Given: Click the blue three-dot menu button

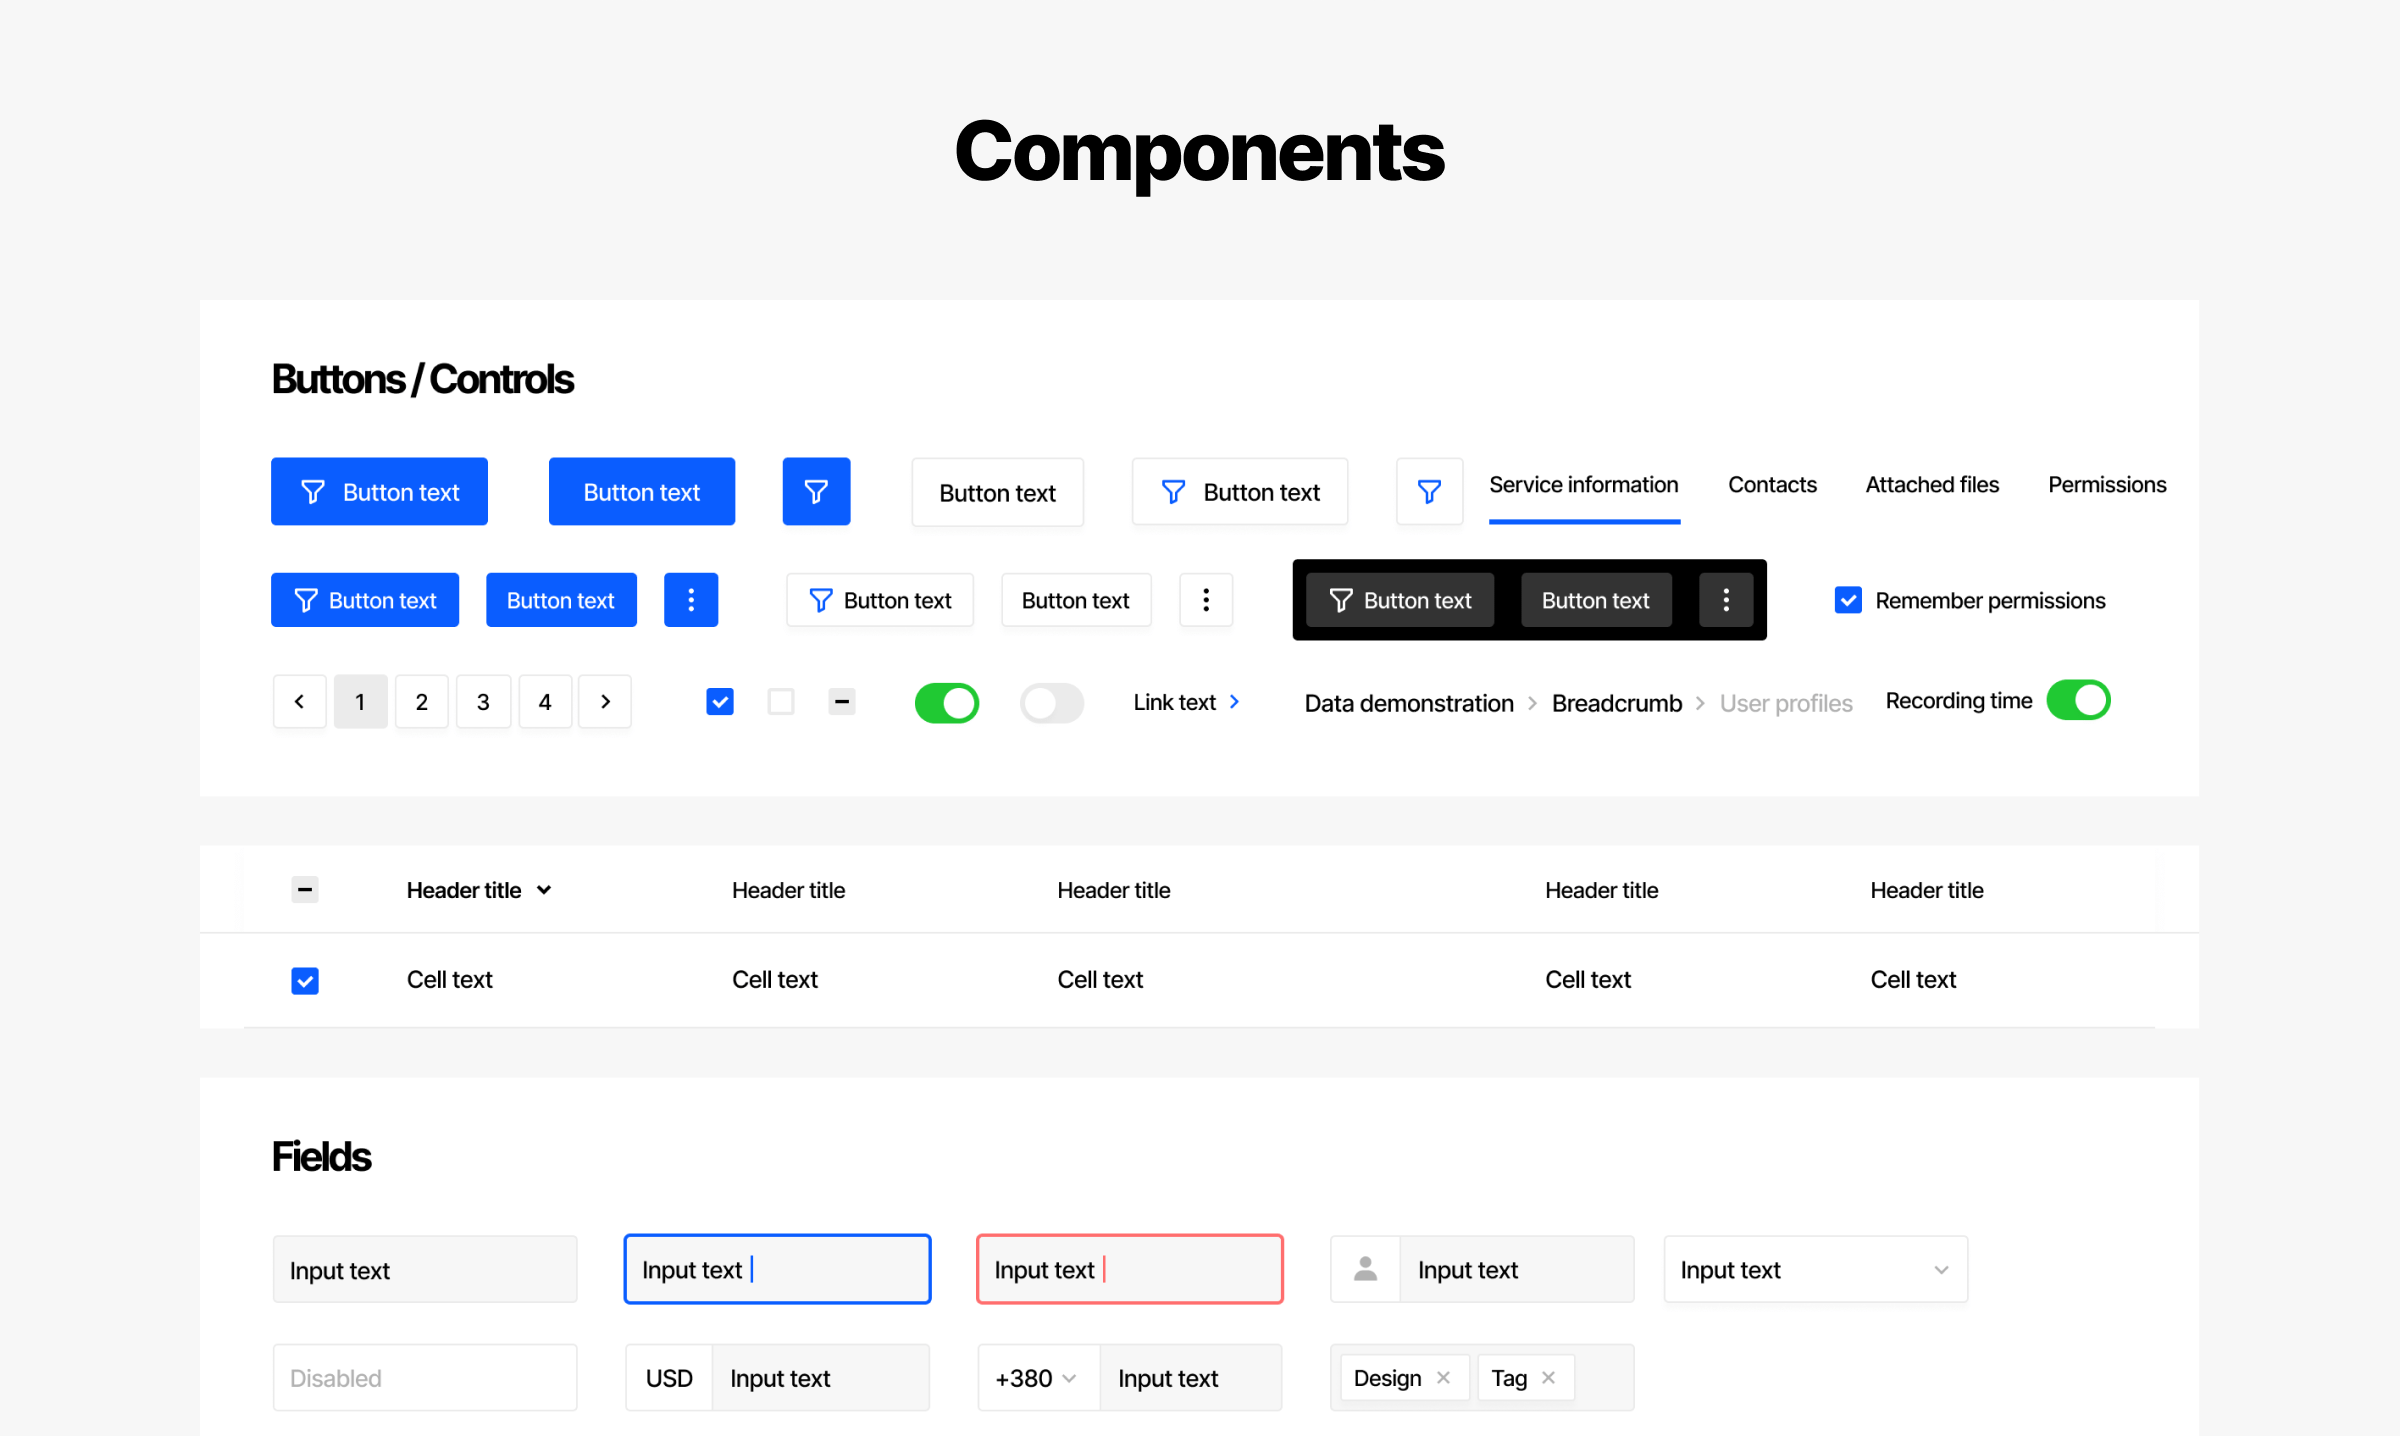Looking at the screenshot, I should (x=691, y=600).
